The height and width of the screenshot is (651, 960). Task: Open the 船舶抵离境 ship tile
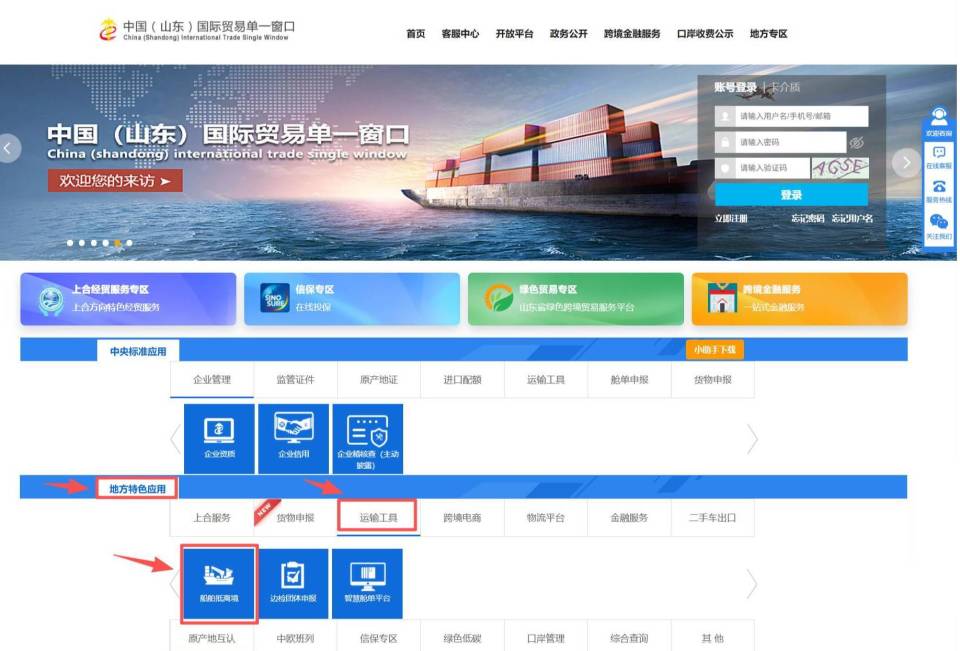pos(219,584)
